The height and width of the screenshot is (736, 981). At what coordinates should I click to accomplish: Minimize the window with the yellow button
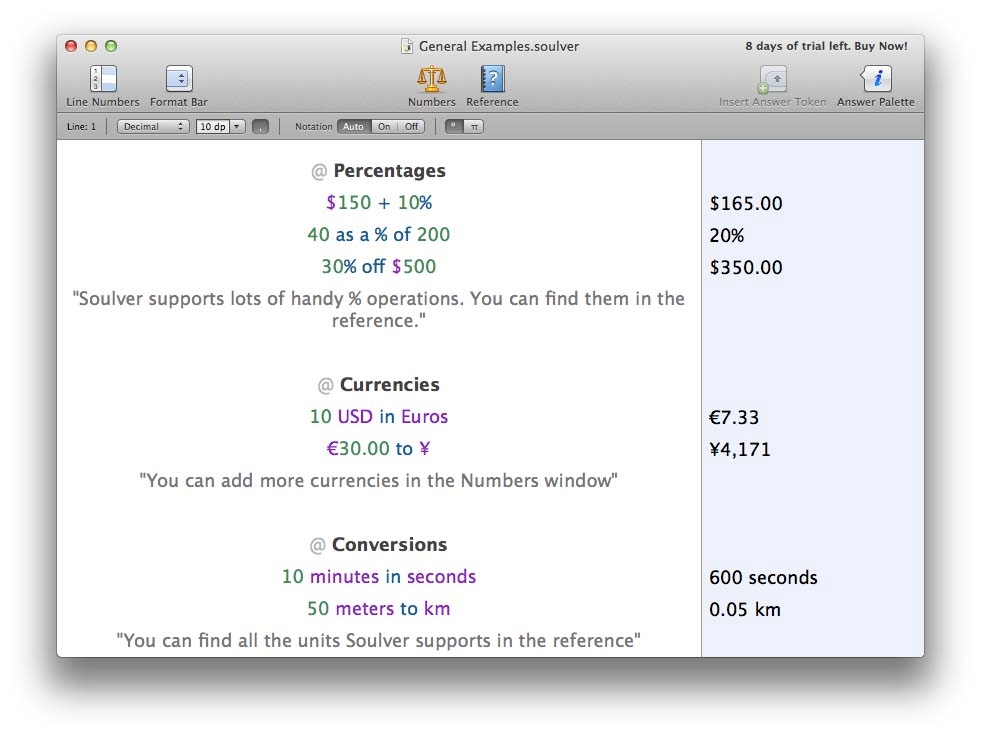tap(91, 46)
